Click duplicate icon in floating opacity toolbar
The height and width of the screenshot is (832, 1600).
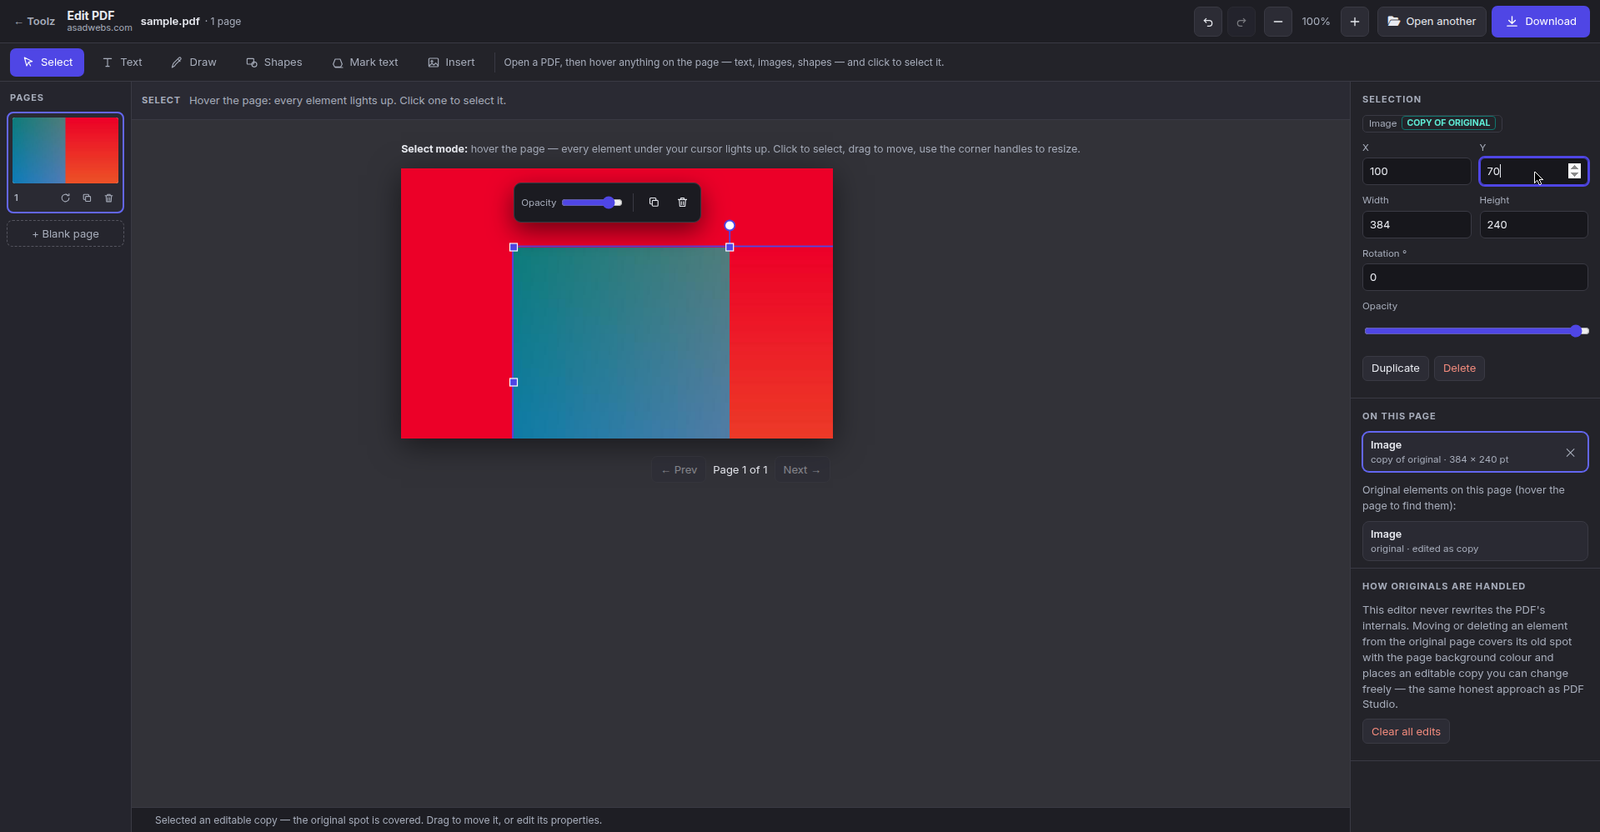pos(654,202)
